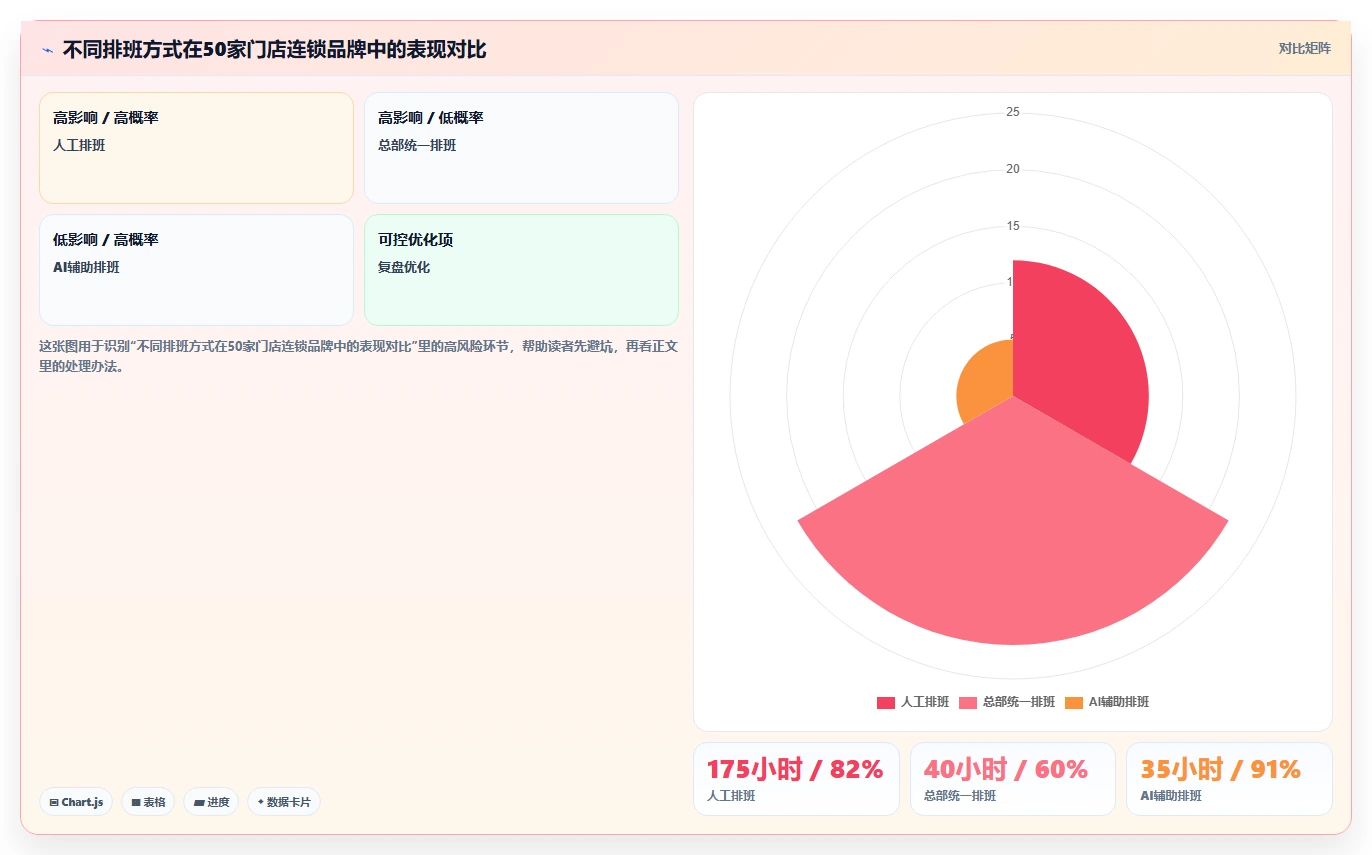Select the 40小时 / 60% stat card
The height and width of the screenshot is (855, 1372).
(x=1013, y=779)
